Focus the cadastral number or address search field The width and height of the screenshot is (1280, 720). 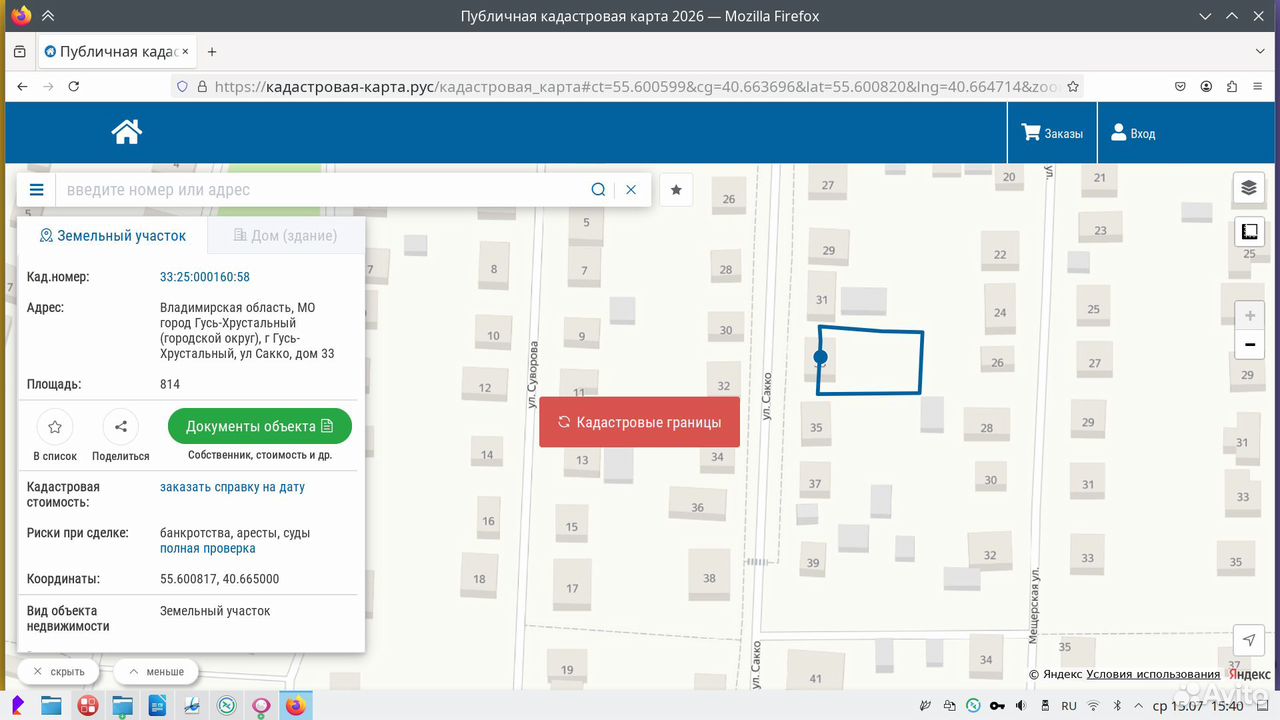coord(320,190)
